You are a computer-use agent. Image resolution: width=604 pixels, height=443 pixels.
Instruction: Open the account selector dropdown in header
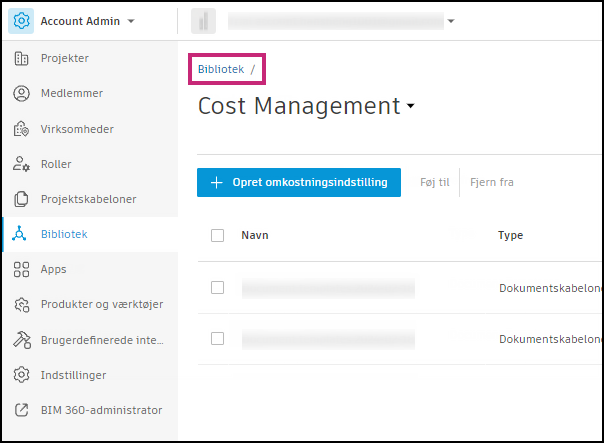point(451,21)
